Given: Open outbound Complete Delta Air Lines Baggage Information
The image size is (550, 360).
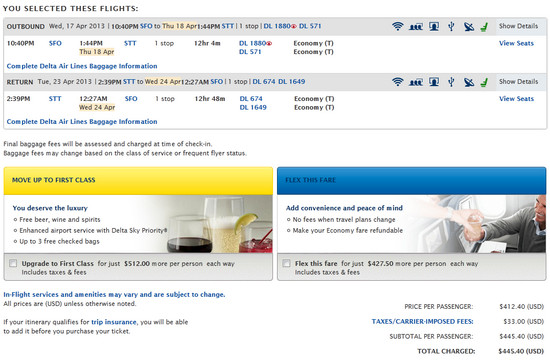Looking at the screenshot, I should click(82, 66).
